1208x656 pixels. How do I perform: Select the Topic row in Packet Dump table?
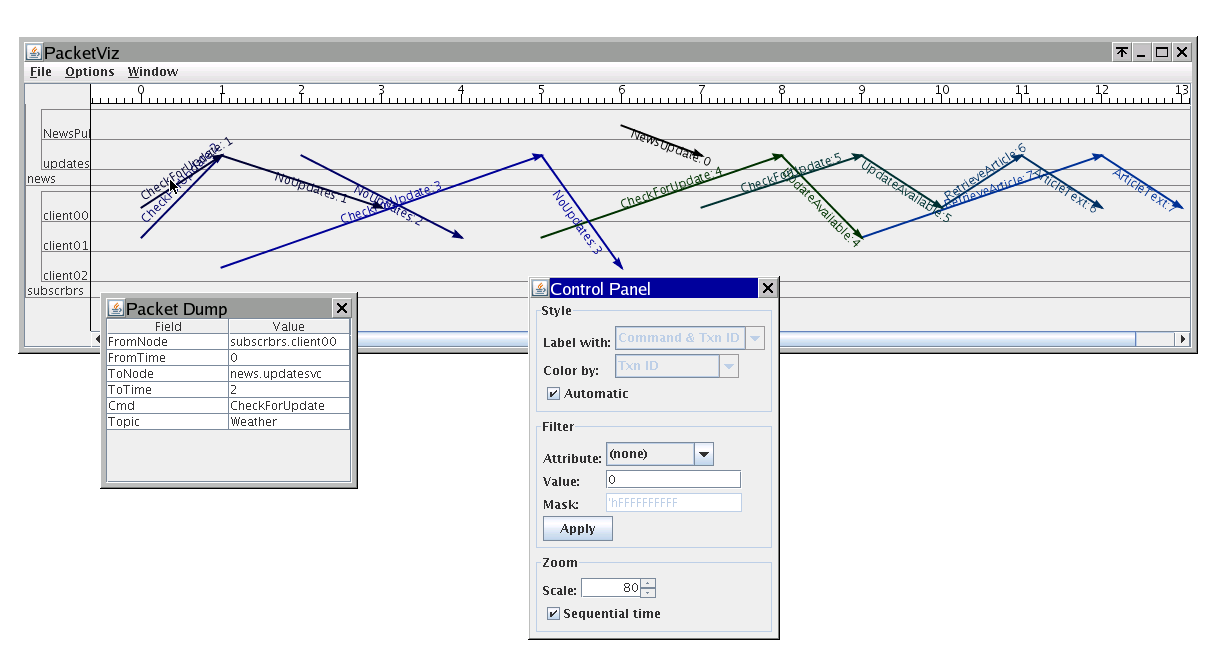pos(229,422)
